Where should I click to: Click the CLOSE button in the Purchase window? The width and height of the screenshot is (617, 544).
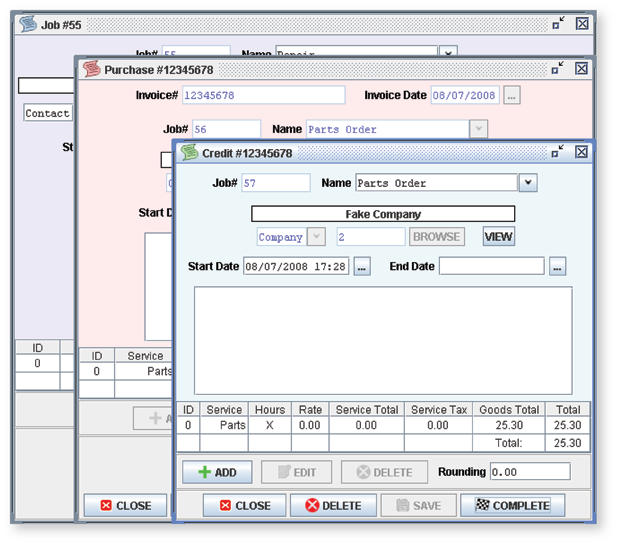click(x=126, y=505)
